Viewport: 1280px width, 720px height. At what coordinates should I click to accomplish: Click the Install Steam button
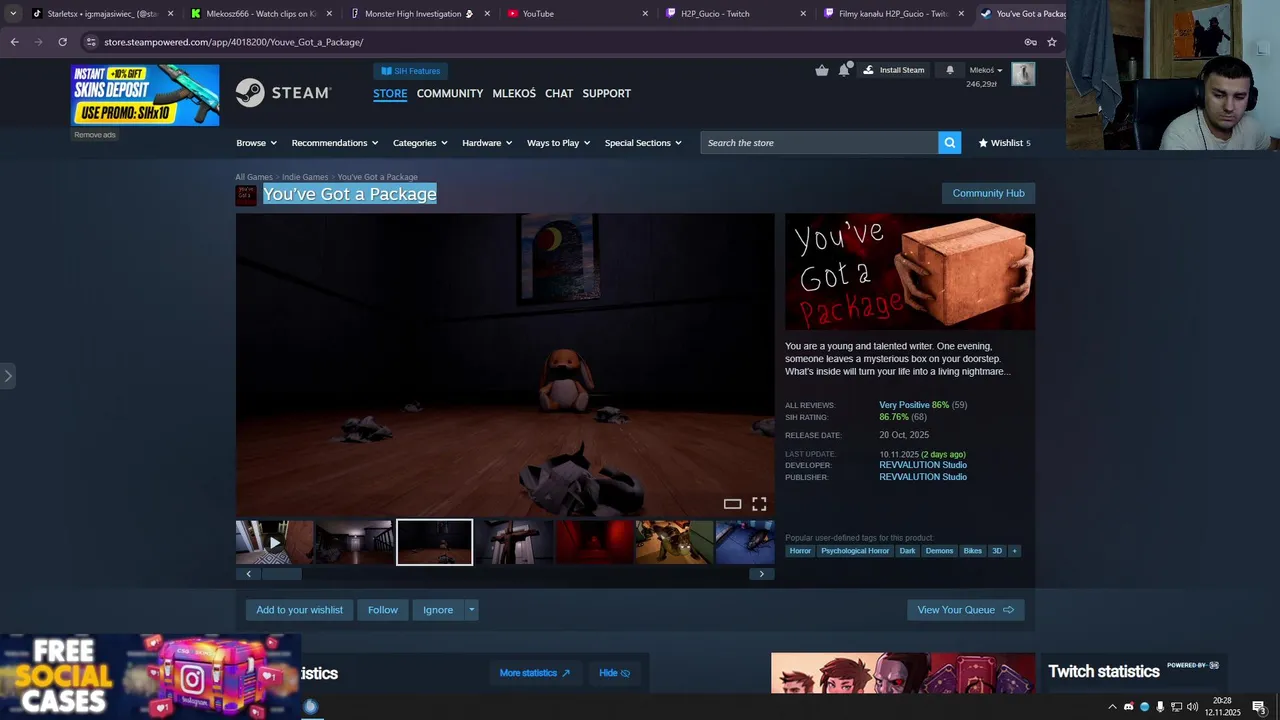coord(894,70)
